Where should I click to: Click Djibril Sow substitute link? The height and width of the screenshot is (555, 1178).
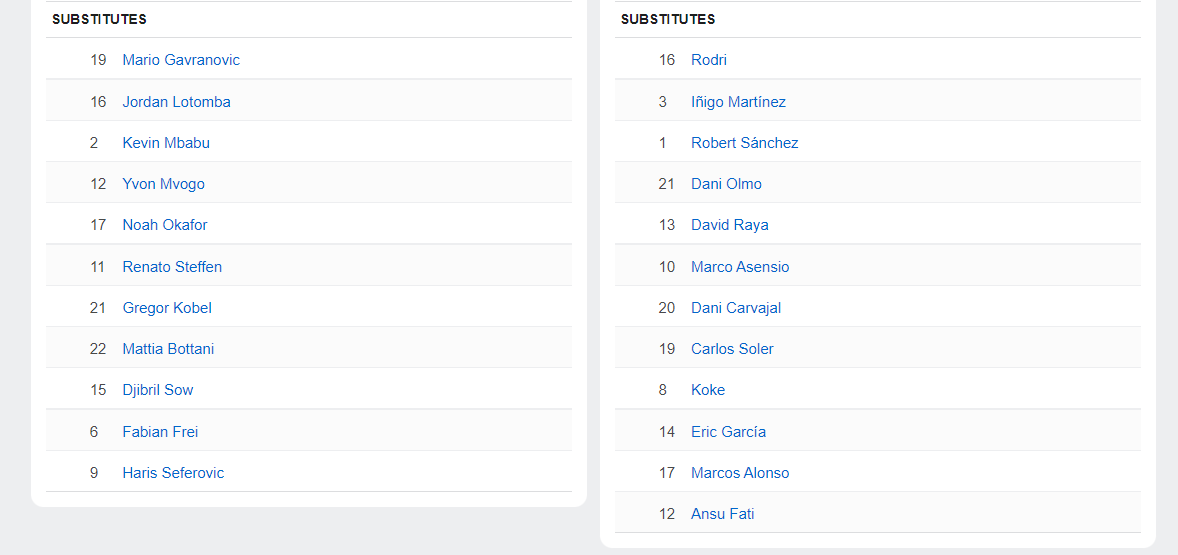[158, 390]
